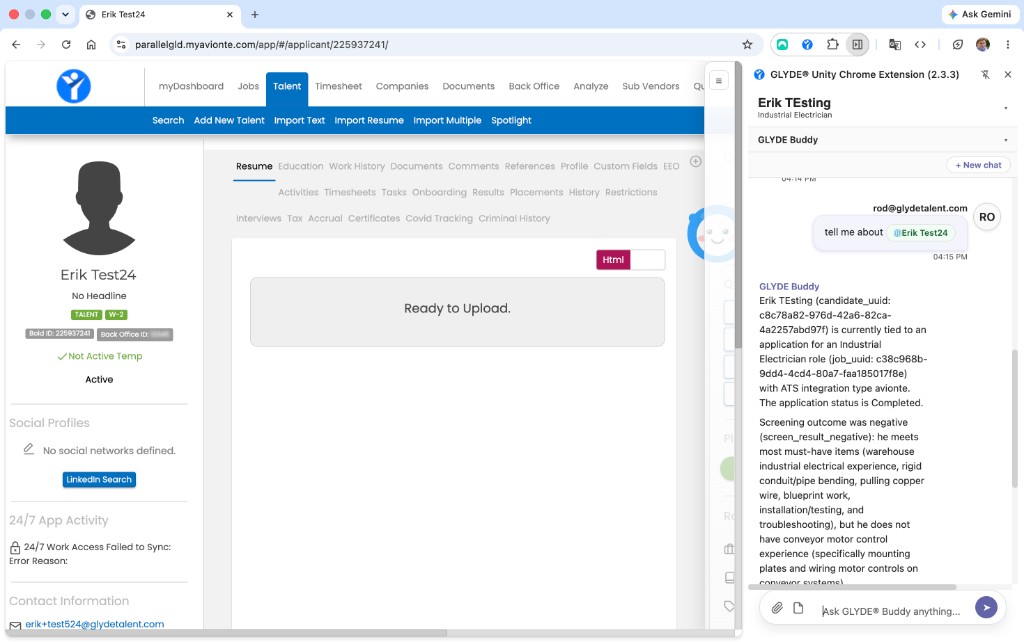Click the browser back arrow
The height and width of the screenshot is (642, 1024).
point(16,44)
